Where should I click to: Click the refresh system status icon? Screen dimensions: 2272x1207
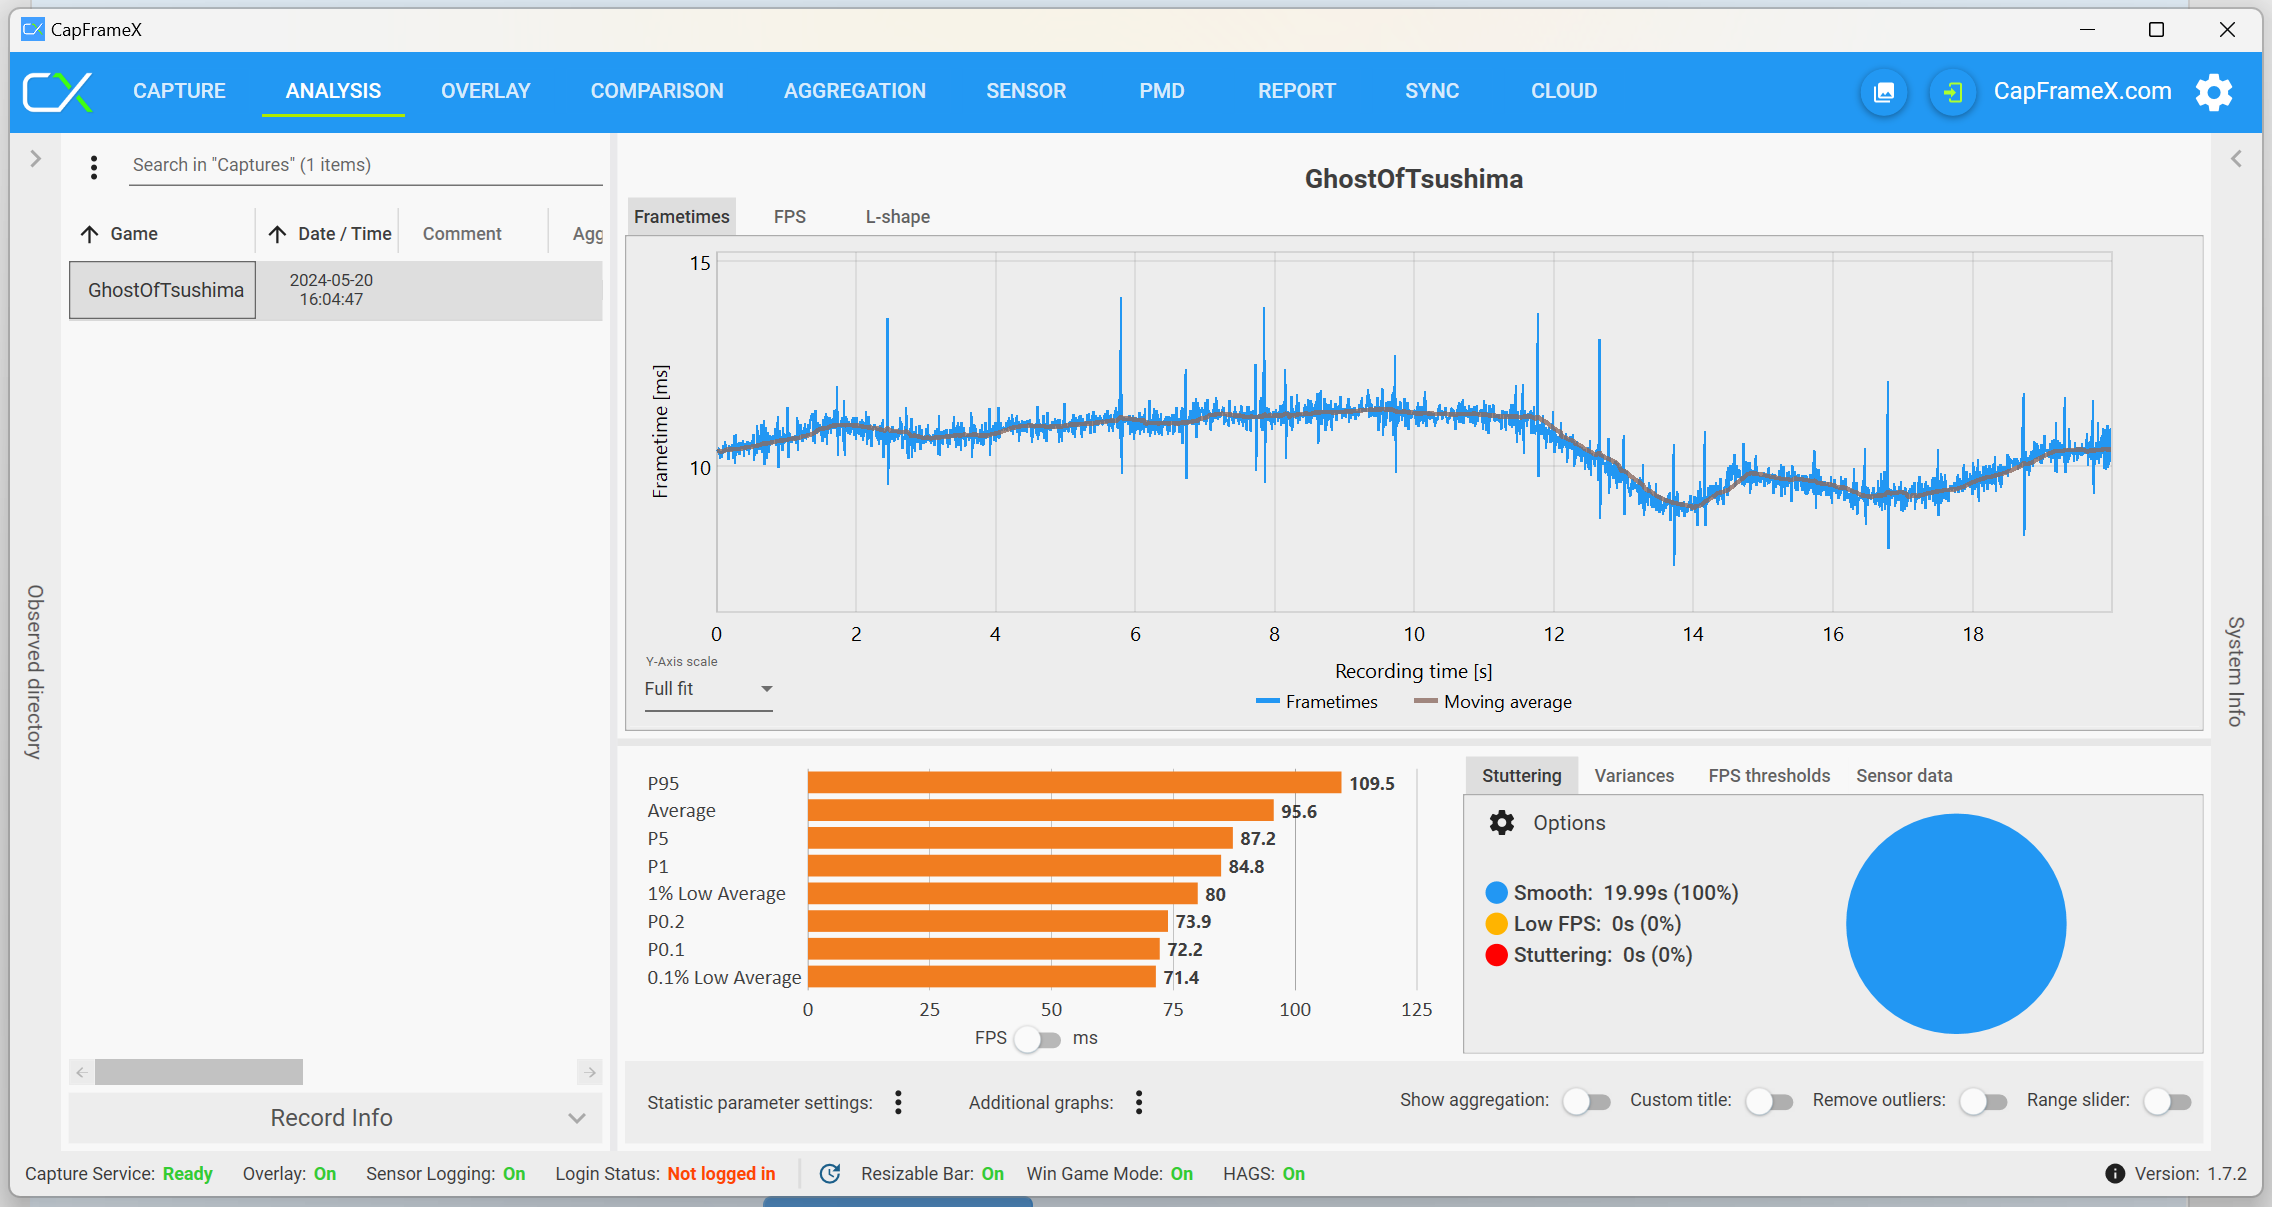[x=830, y=1174]
